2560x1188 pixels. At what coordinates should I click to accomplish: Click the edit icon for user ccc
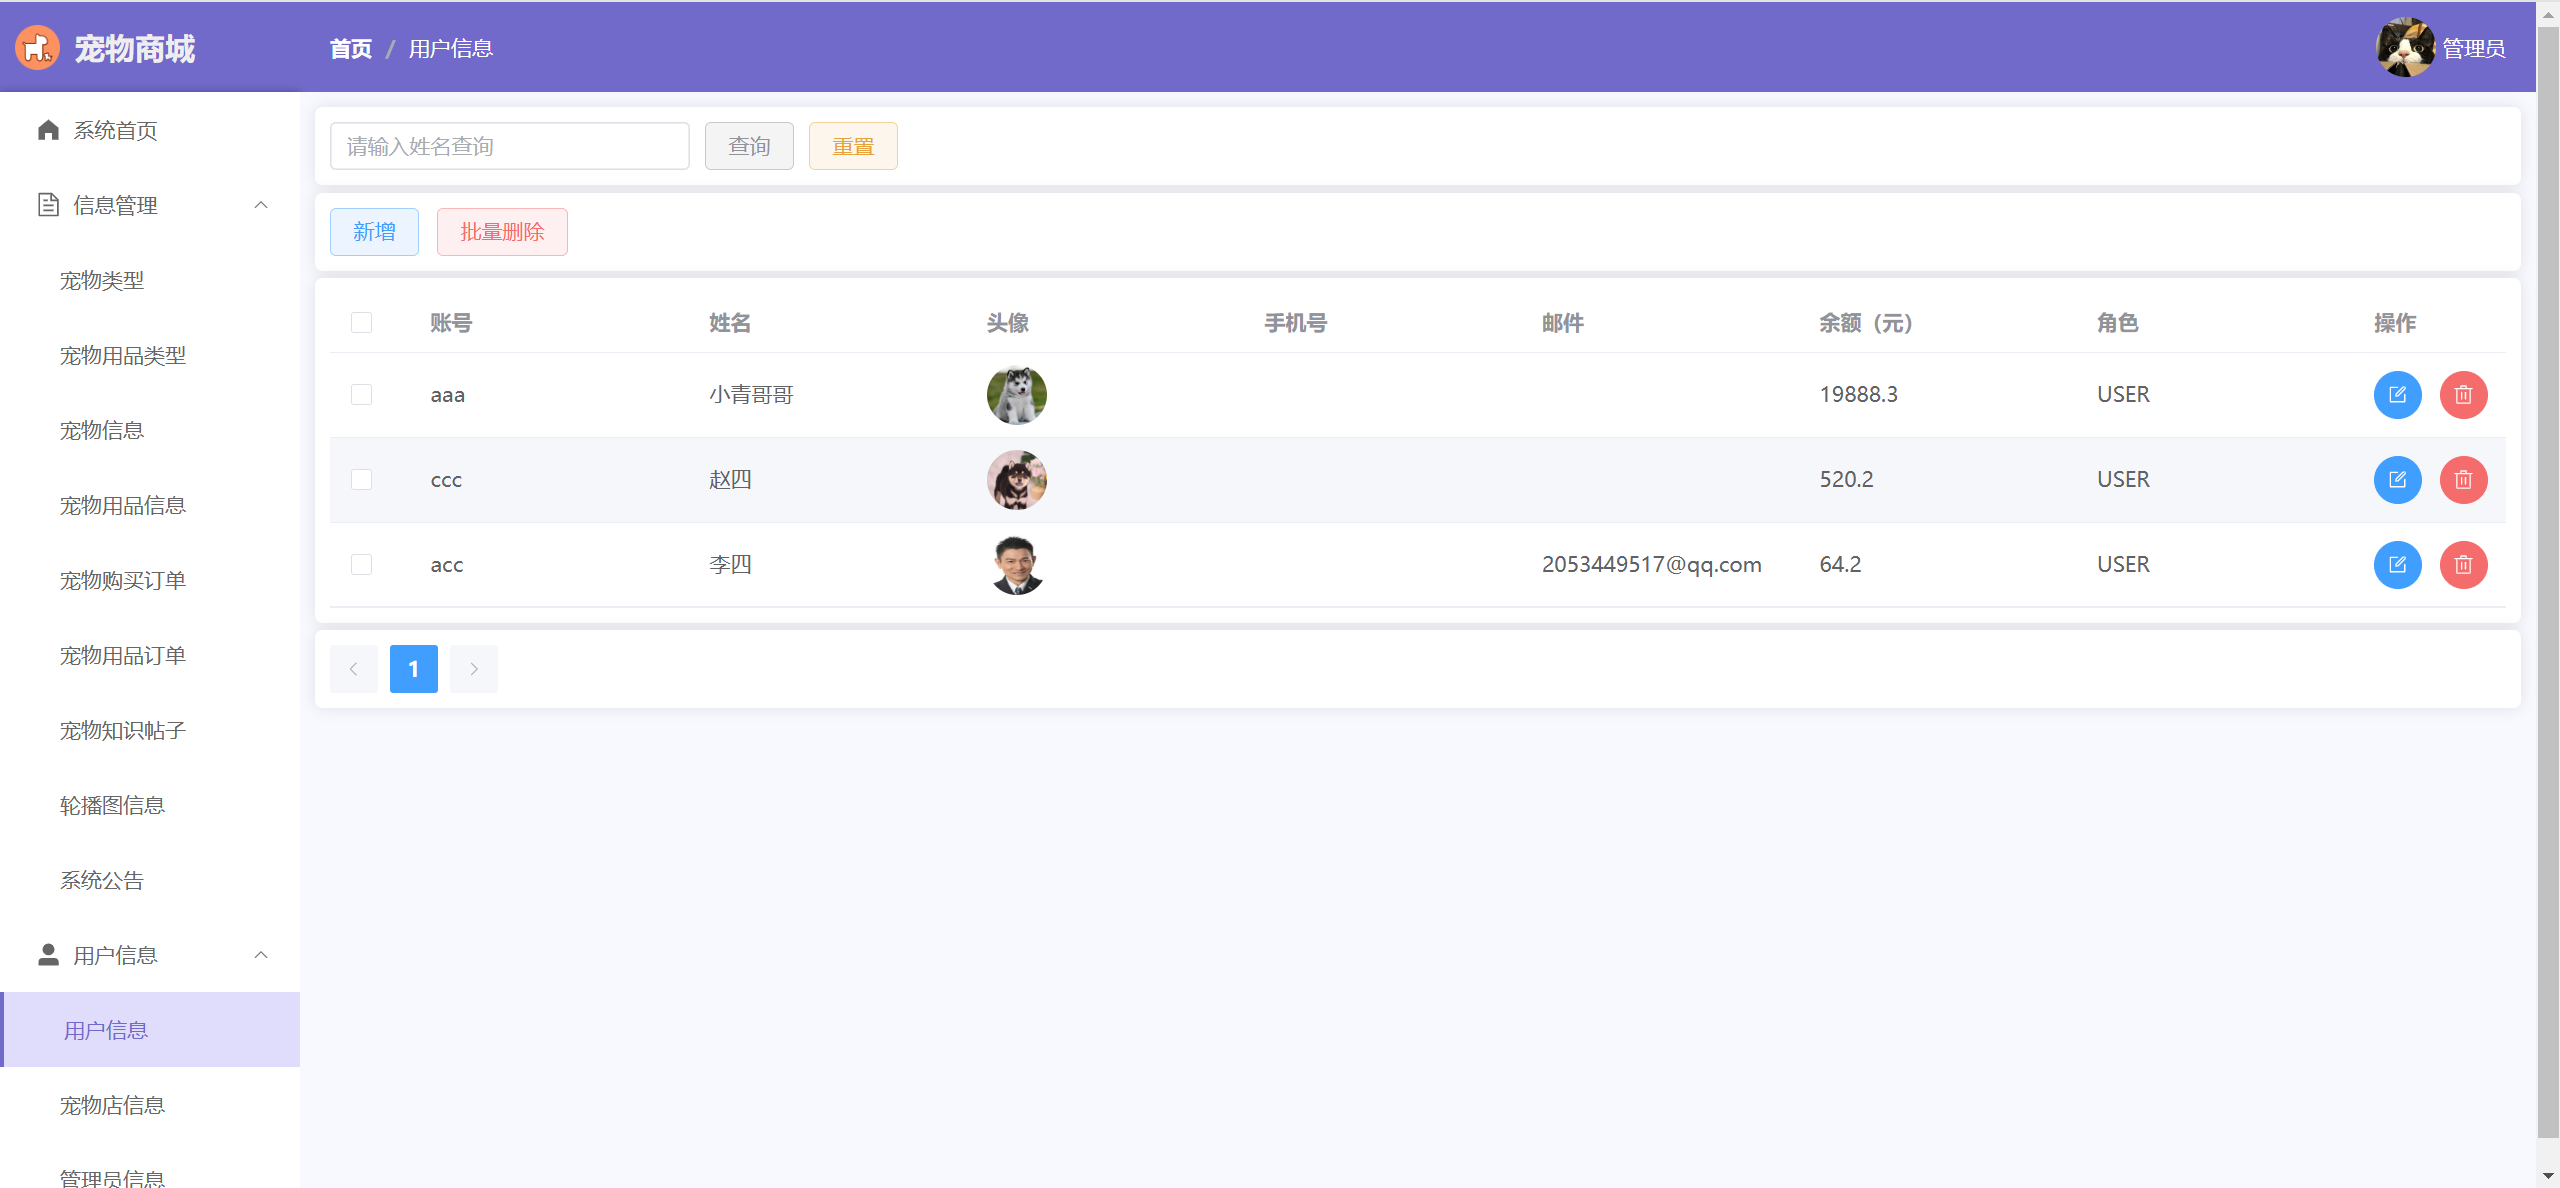(2397, 480)
